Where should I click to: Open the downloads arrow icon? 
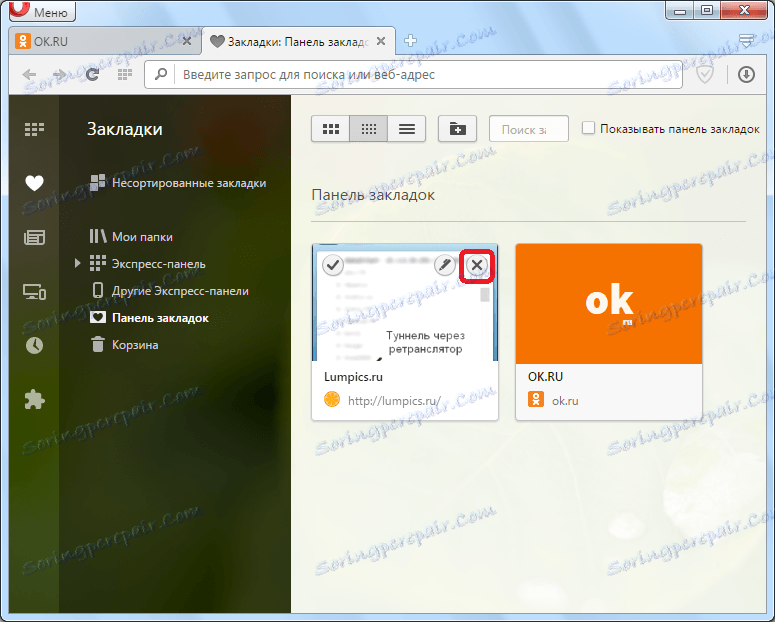[746, 75]
